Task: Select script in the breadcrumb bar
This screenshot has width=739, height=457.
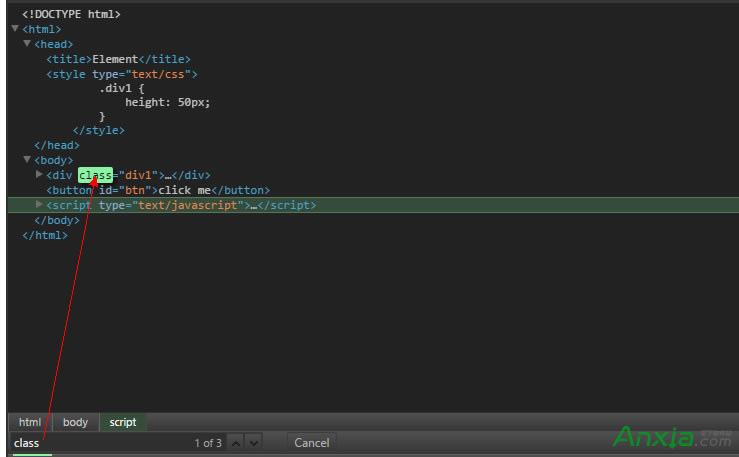Action: pyautogui.click(x=123, y=422)
